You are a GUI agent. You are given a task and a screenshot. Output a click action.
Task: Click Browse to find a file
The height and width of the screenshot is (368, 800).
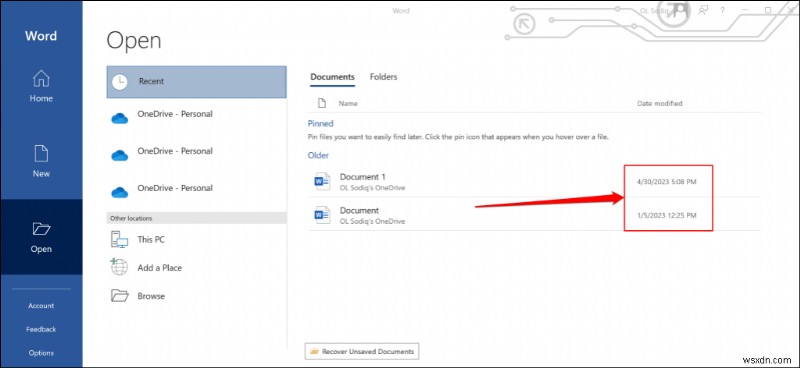click(196, 296)
